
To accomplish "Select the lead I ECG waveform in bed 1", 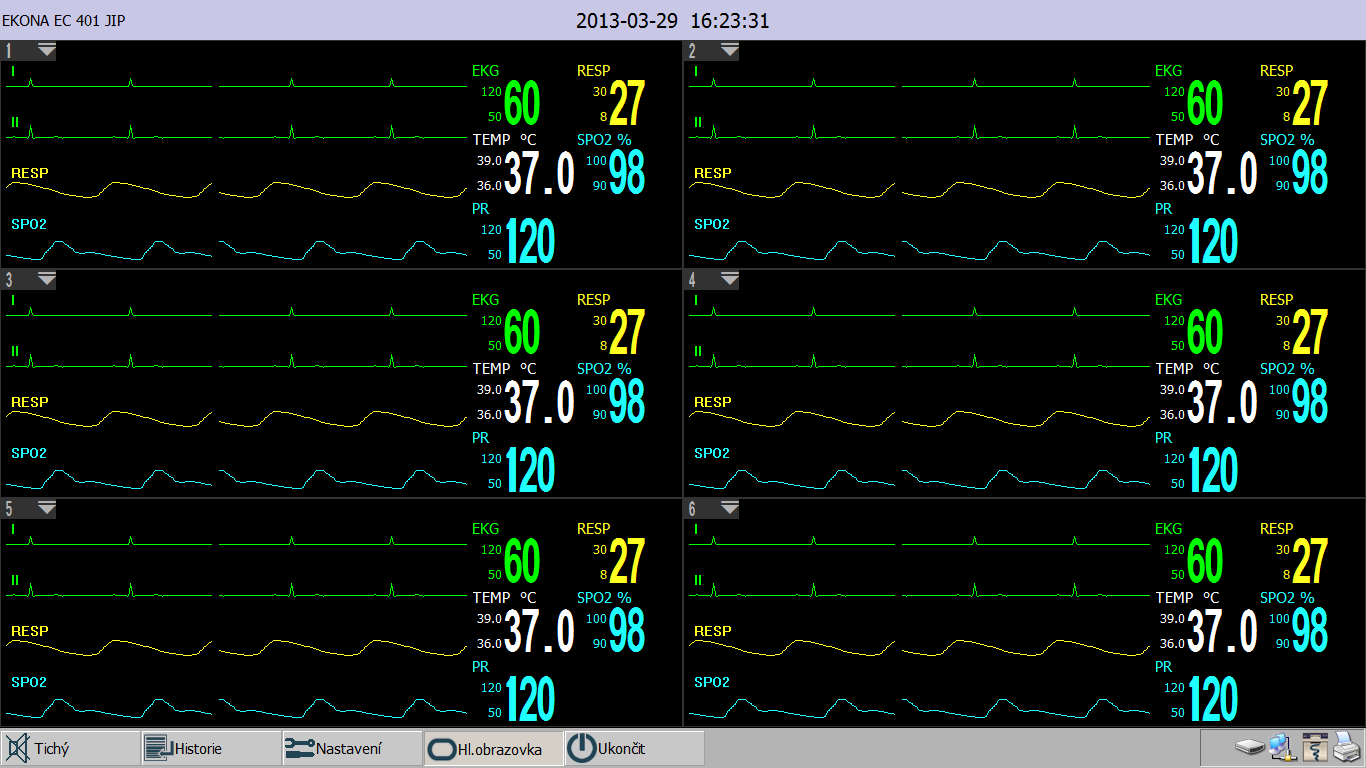I will pyautogui.click(x=236, y=83).
